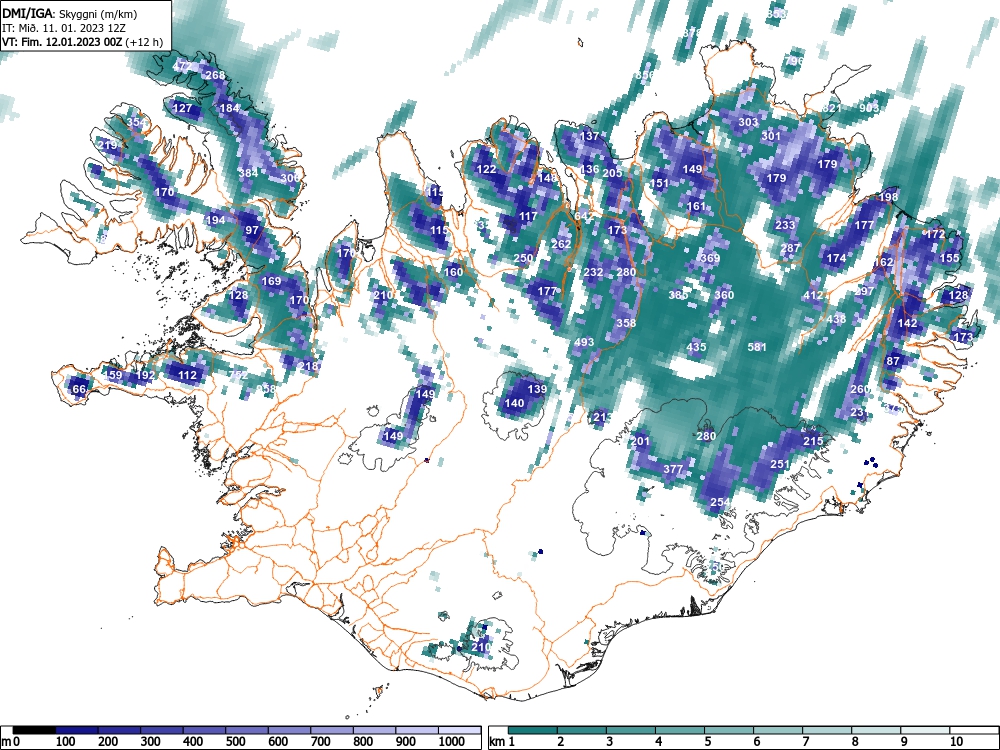Screen dimensions: 1000x750
Task: Click visibility value 369 on the map
Action: click(710, 258)
